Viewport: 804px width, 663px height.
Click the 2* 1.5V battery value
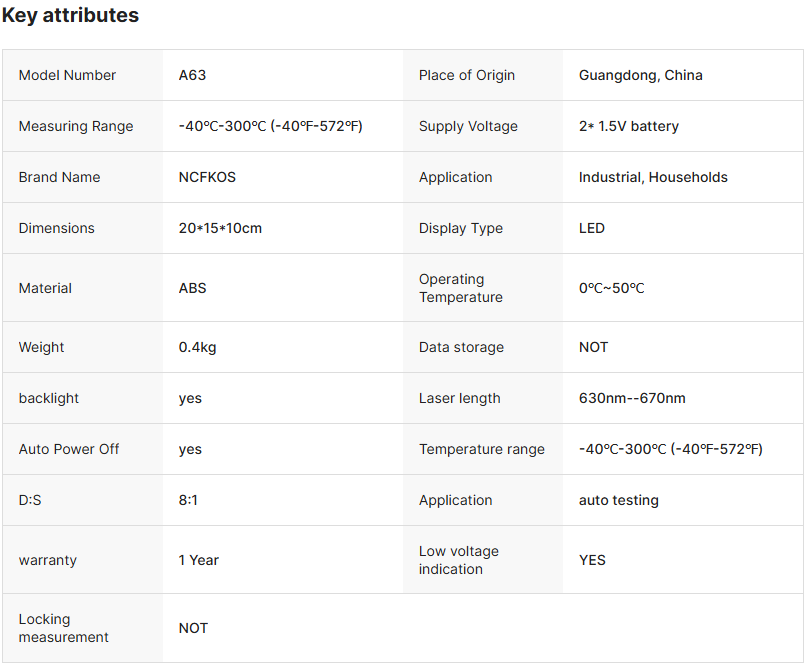pyautogui.click(x=628, y=126)
